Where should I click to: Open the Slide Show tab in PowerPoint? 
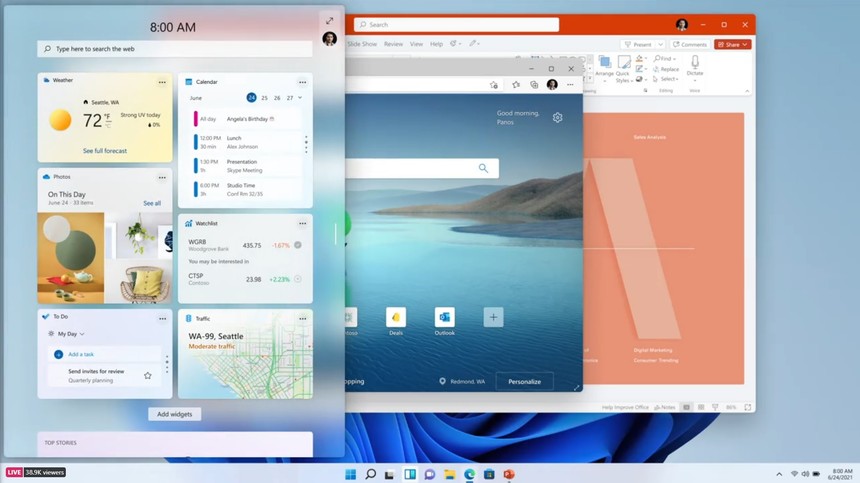(362, 44)
